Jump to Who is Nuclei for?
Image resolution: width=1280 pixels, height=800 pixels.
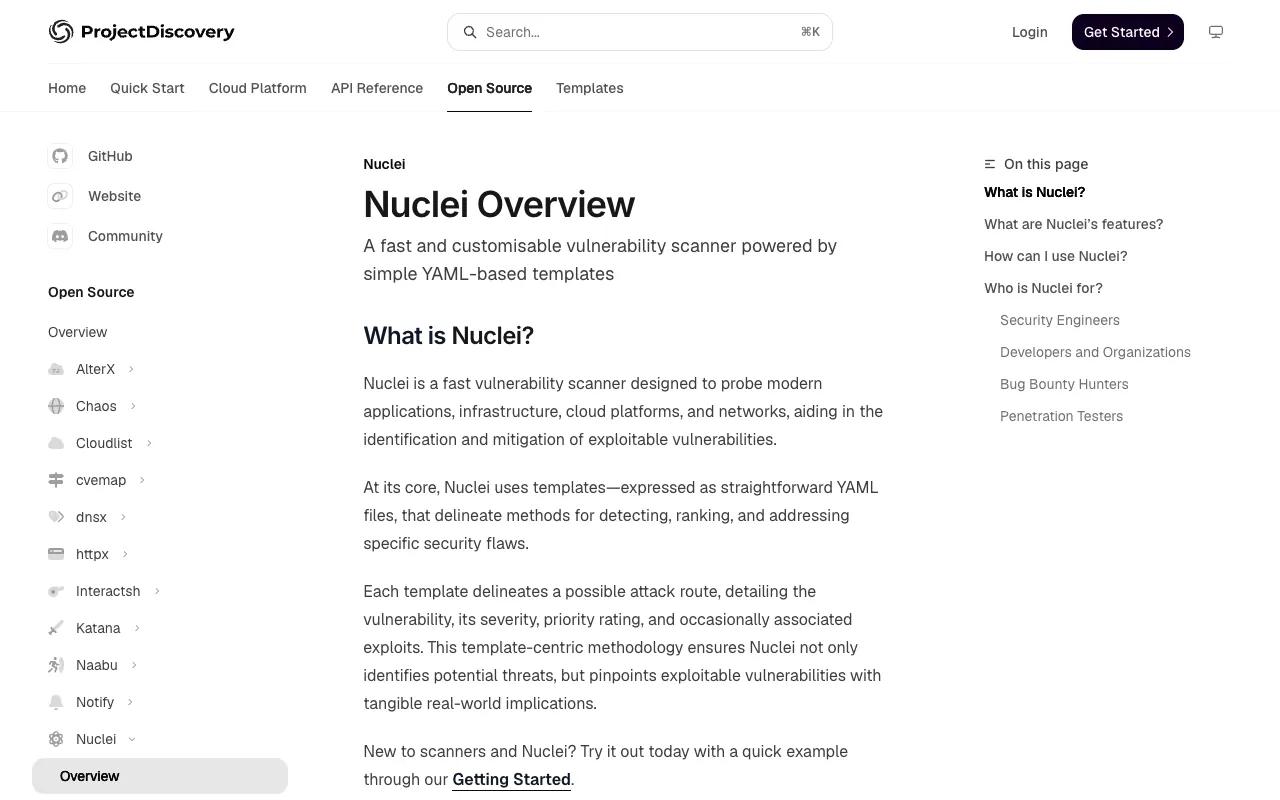point(1043,288)
